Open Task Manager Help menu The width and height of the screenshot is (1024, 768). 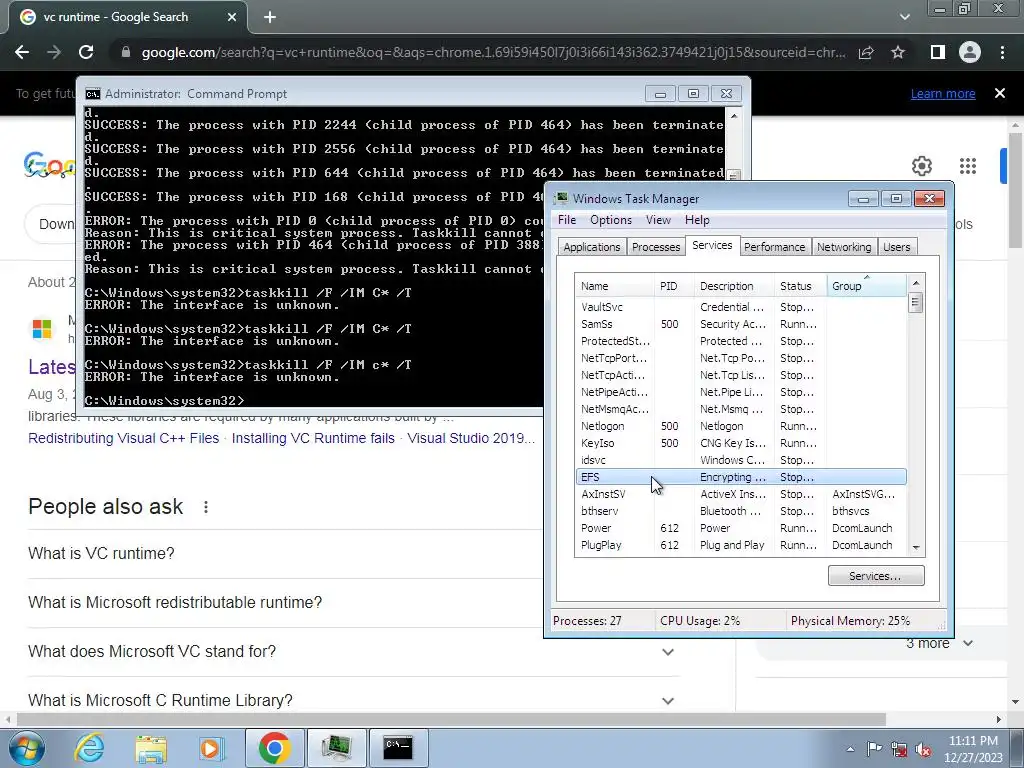click(x=697, y=220)
